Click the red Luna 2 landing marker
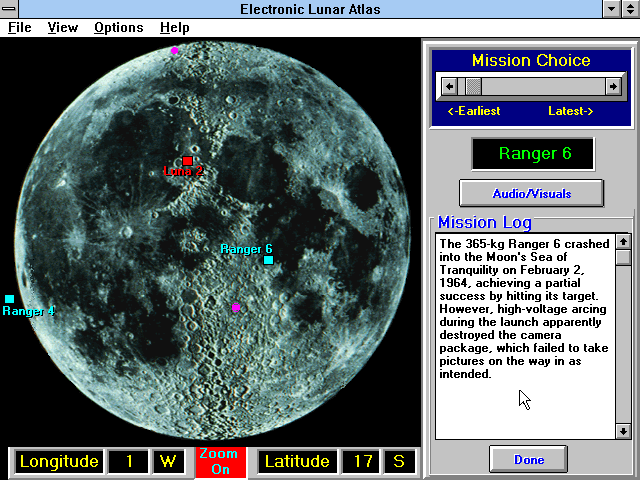640x480 pixels. coord(187,160)
